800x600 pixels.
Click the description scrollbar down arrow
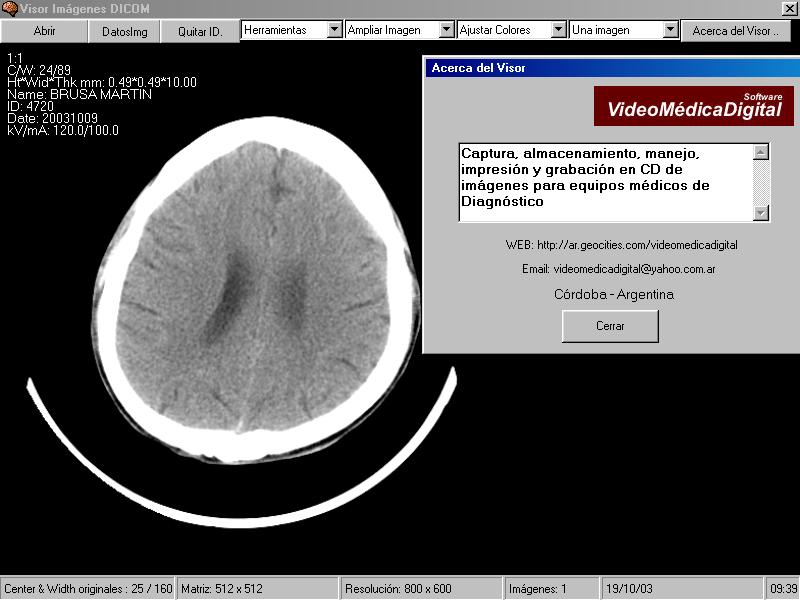761,212
